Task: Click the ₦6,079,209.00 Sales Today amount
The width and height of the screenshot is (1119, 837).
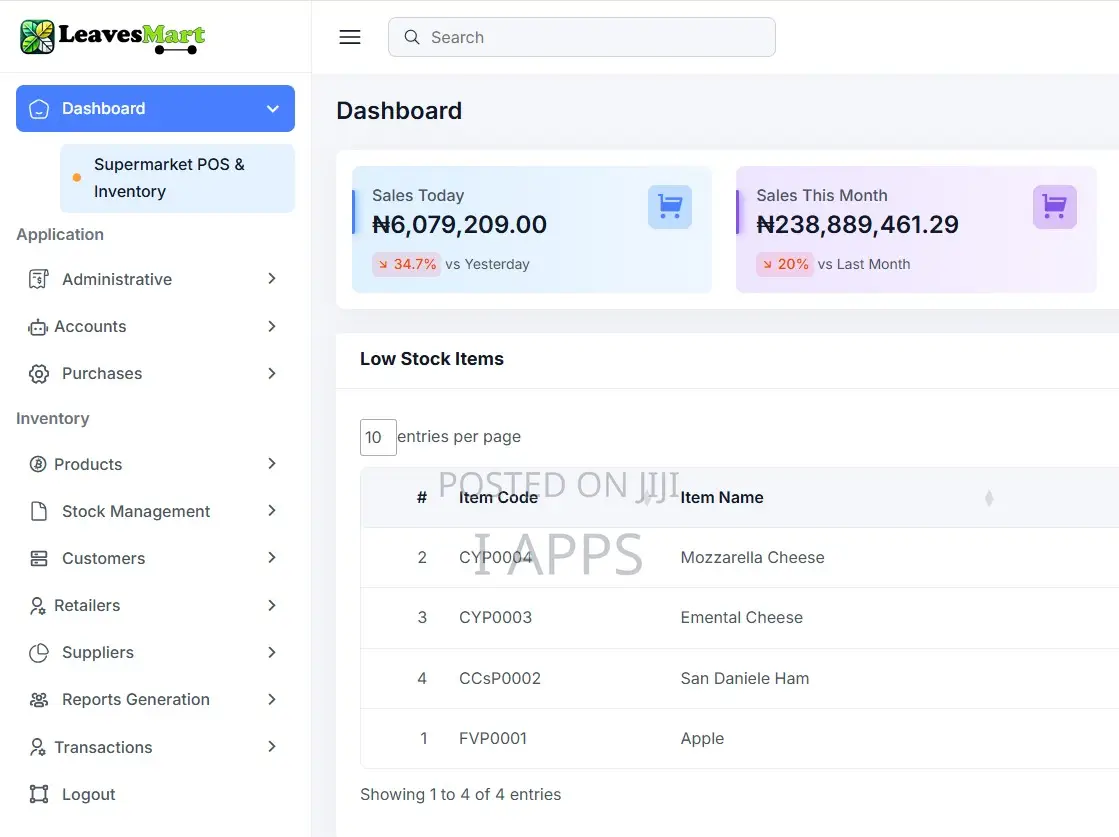Action: [x=460, y=225]
